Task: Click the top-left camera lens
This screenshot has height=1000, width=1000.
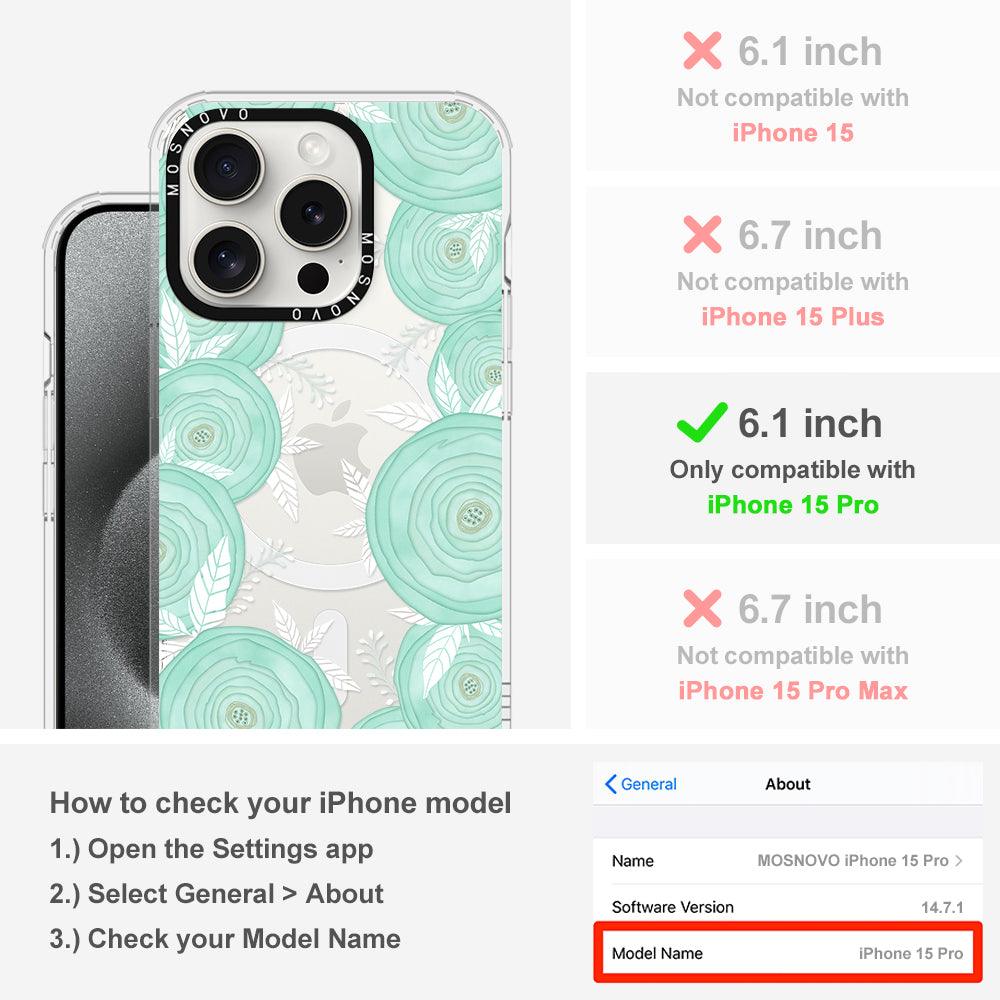Action: point(226,168)
